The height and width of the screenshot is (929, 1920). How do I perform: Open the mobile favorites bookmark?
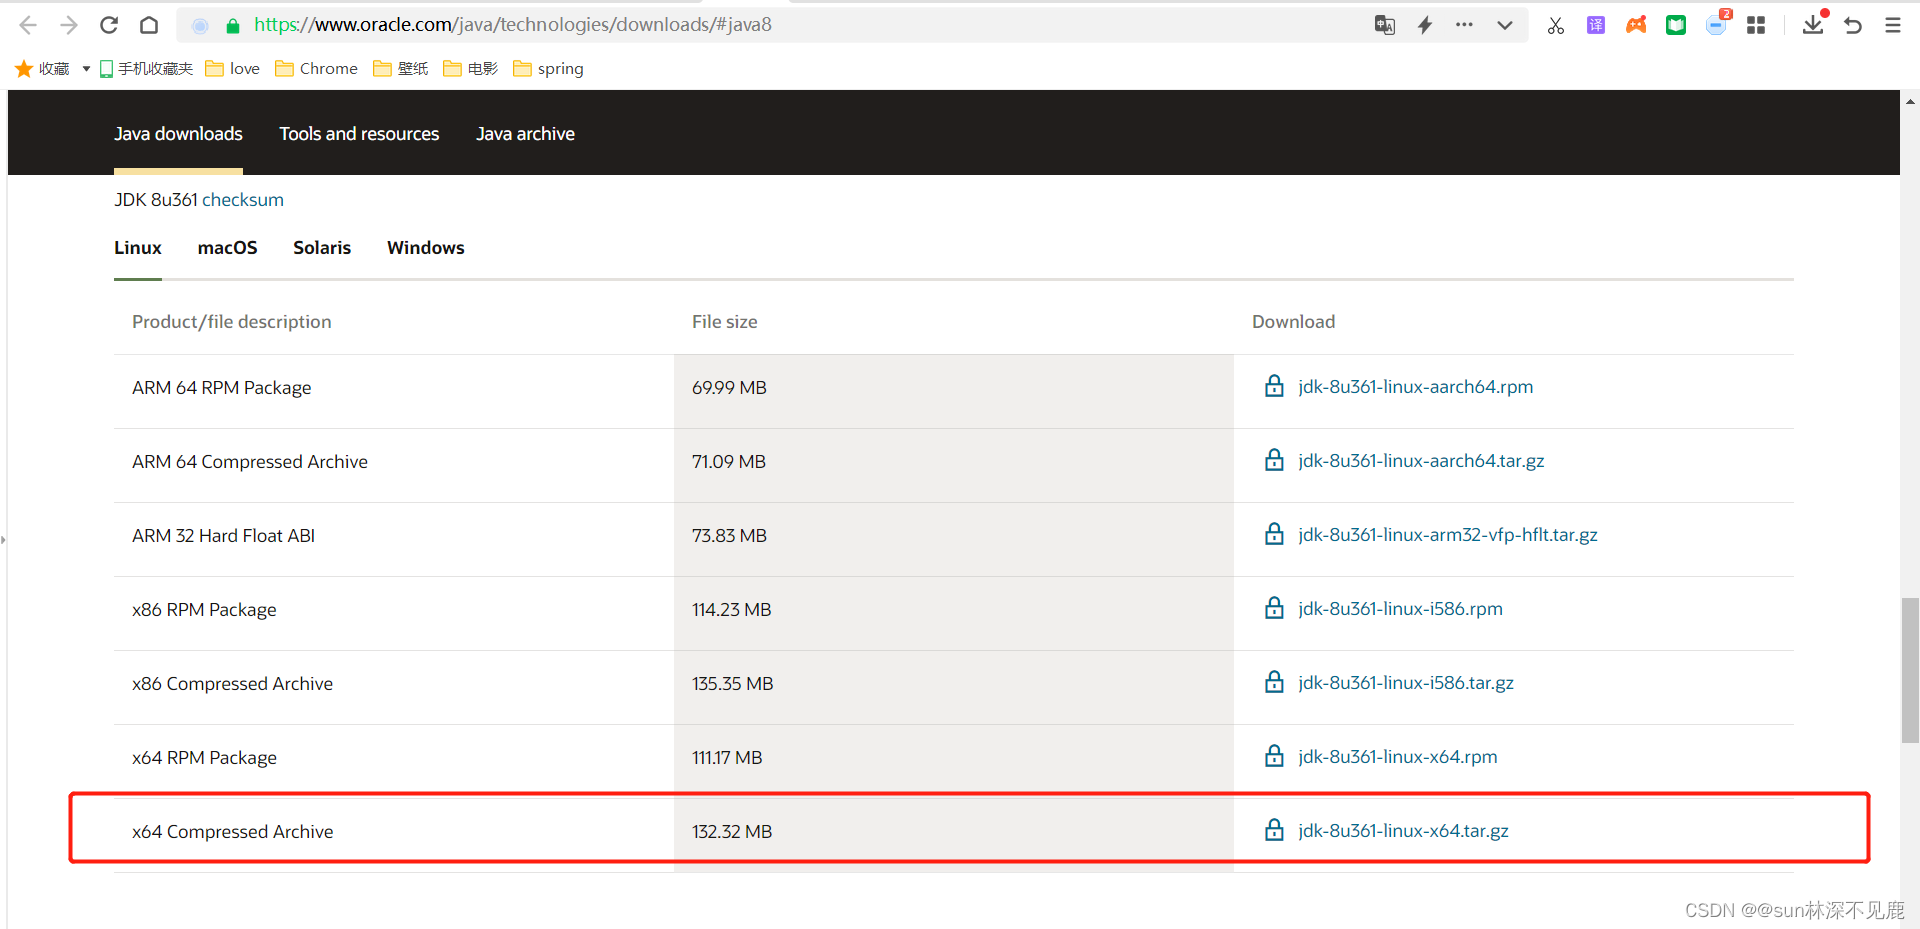146,68
